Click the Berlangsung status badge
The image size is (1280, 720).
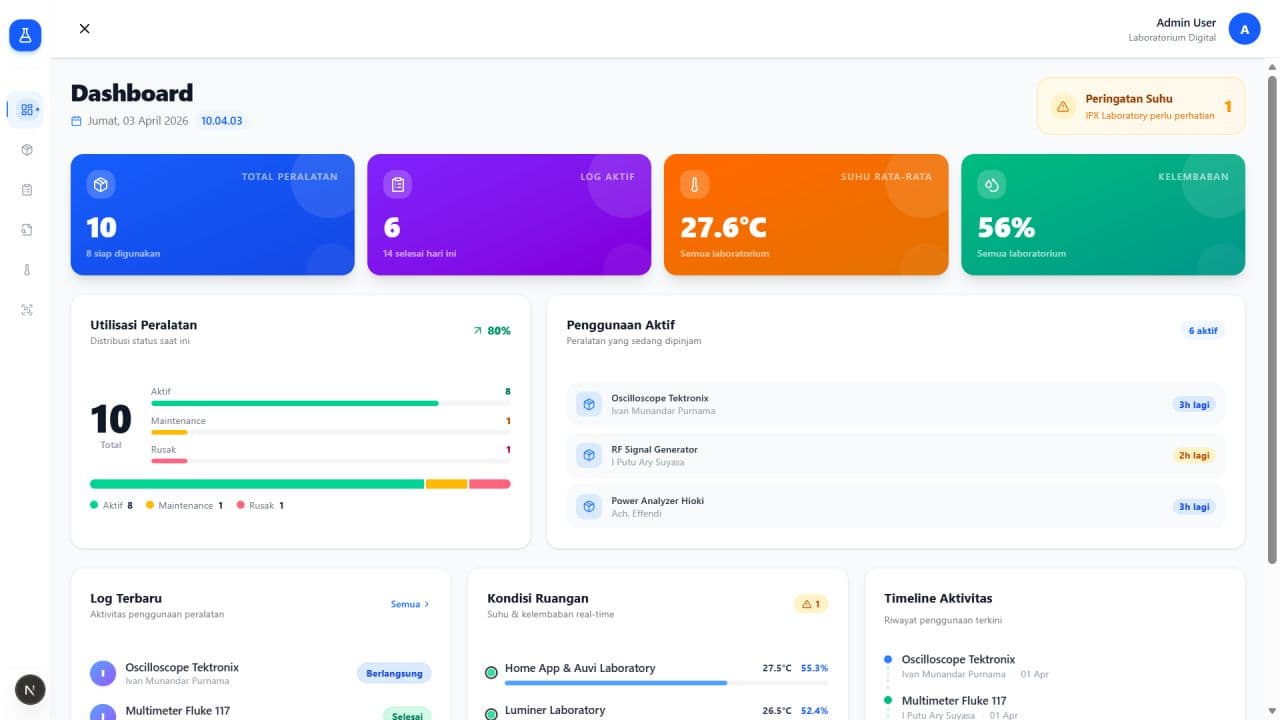[394, 673]
